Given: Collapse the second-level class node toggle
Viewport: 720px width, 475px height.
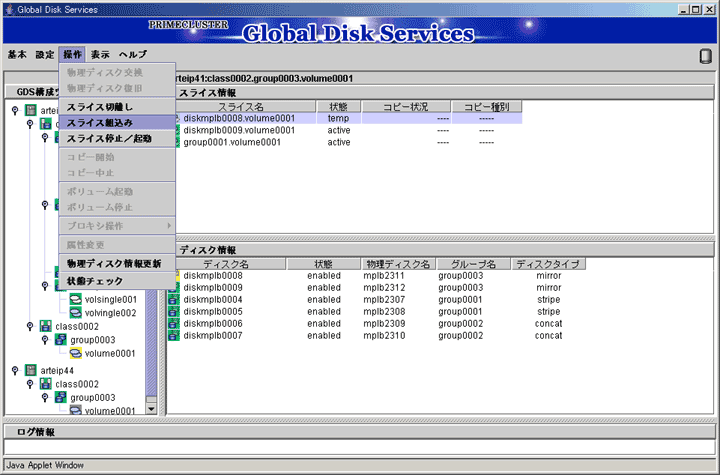Looking at the screenshot, I should coord(30,124).
